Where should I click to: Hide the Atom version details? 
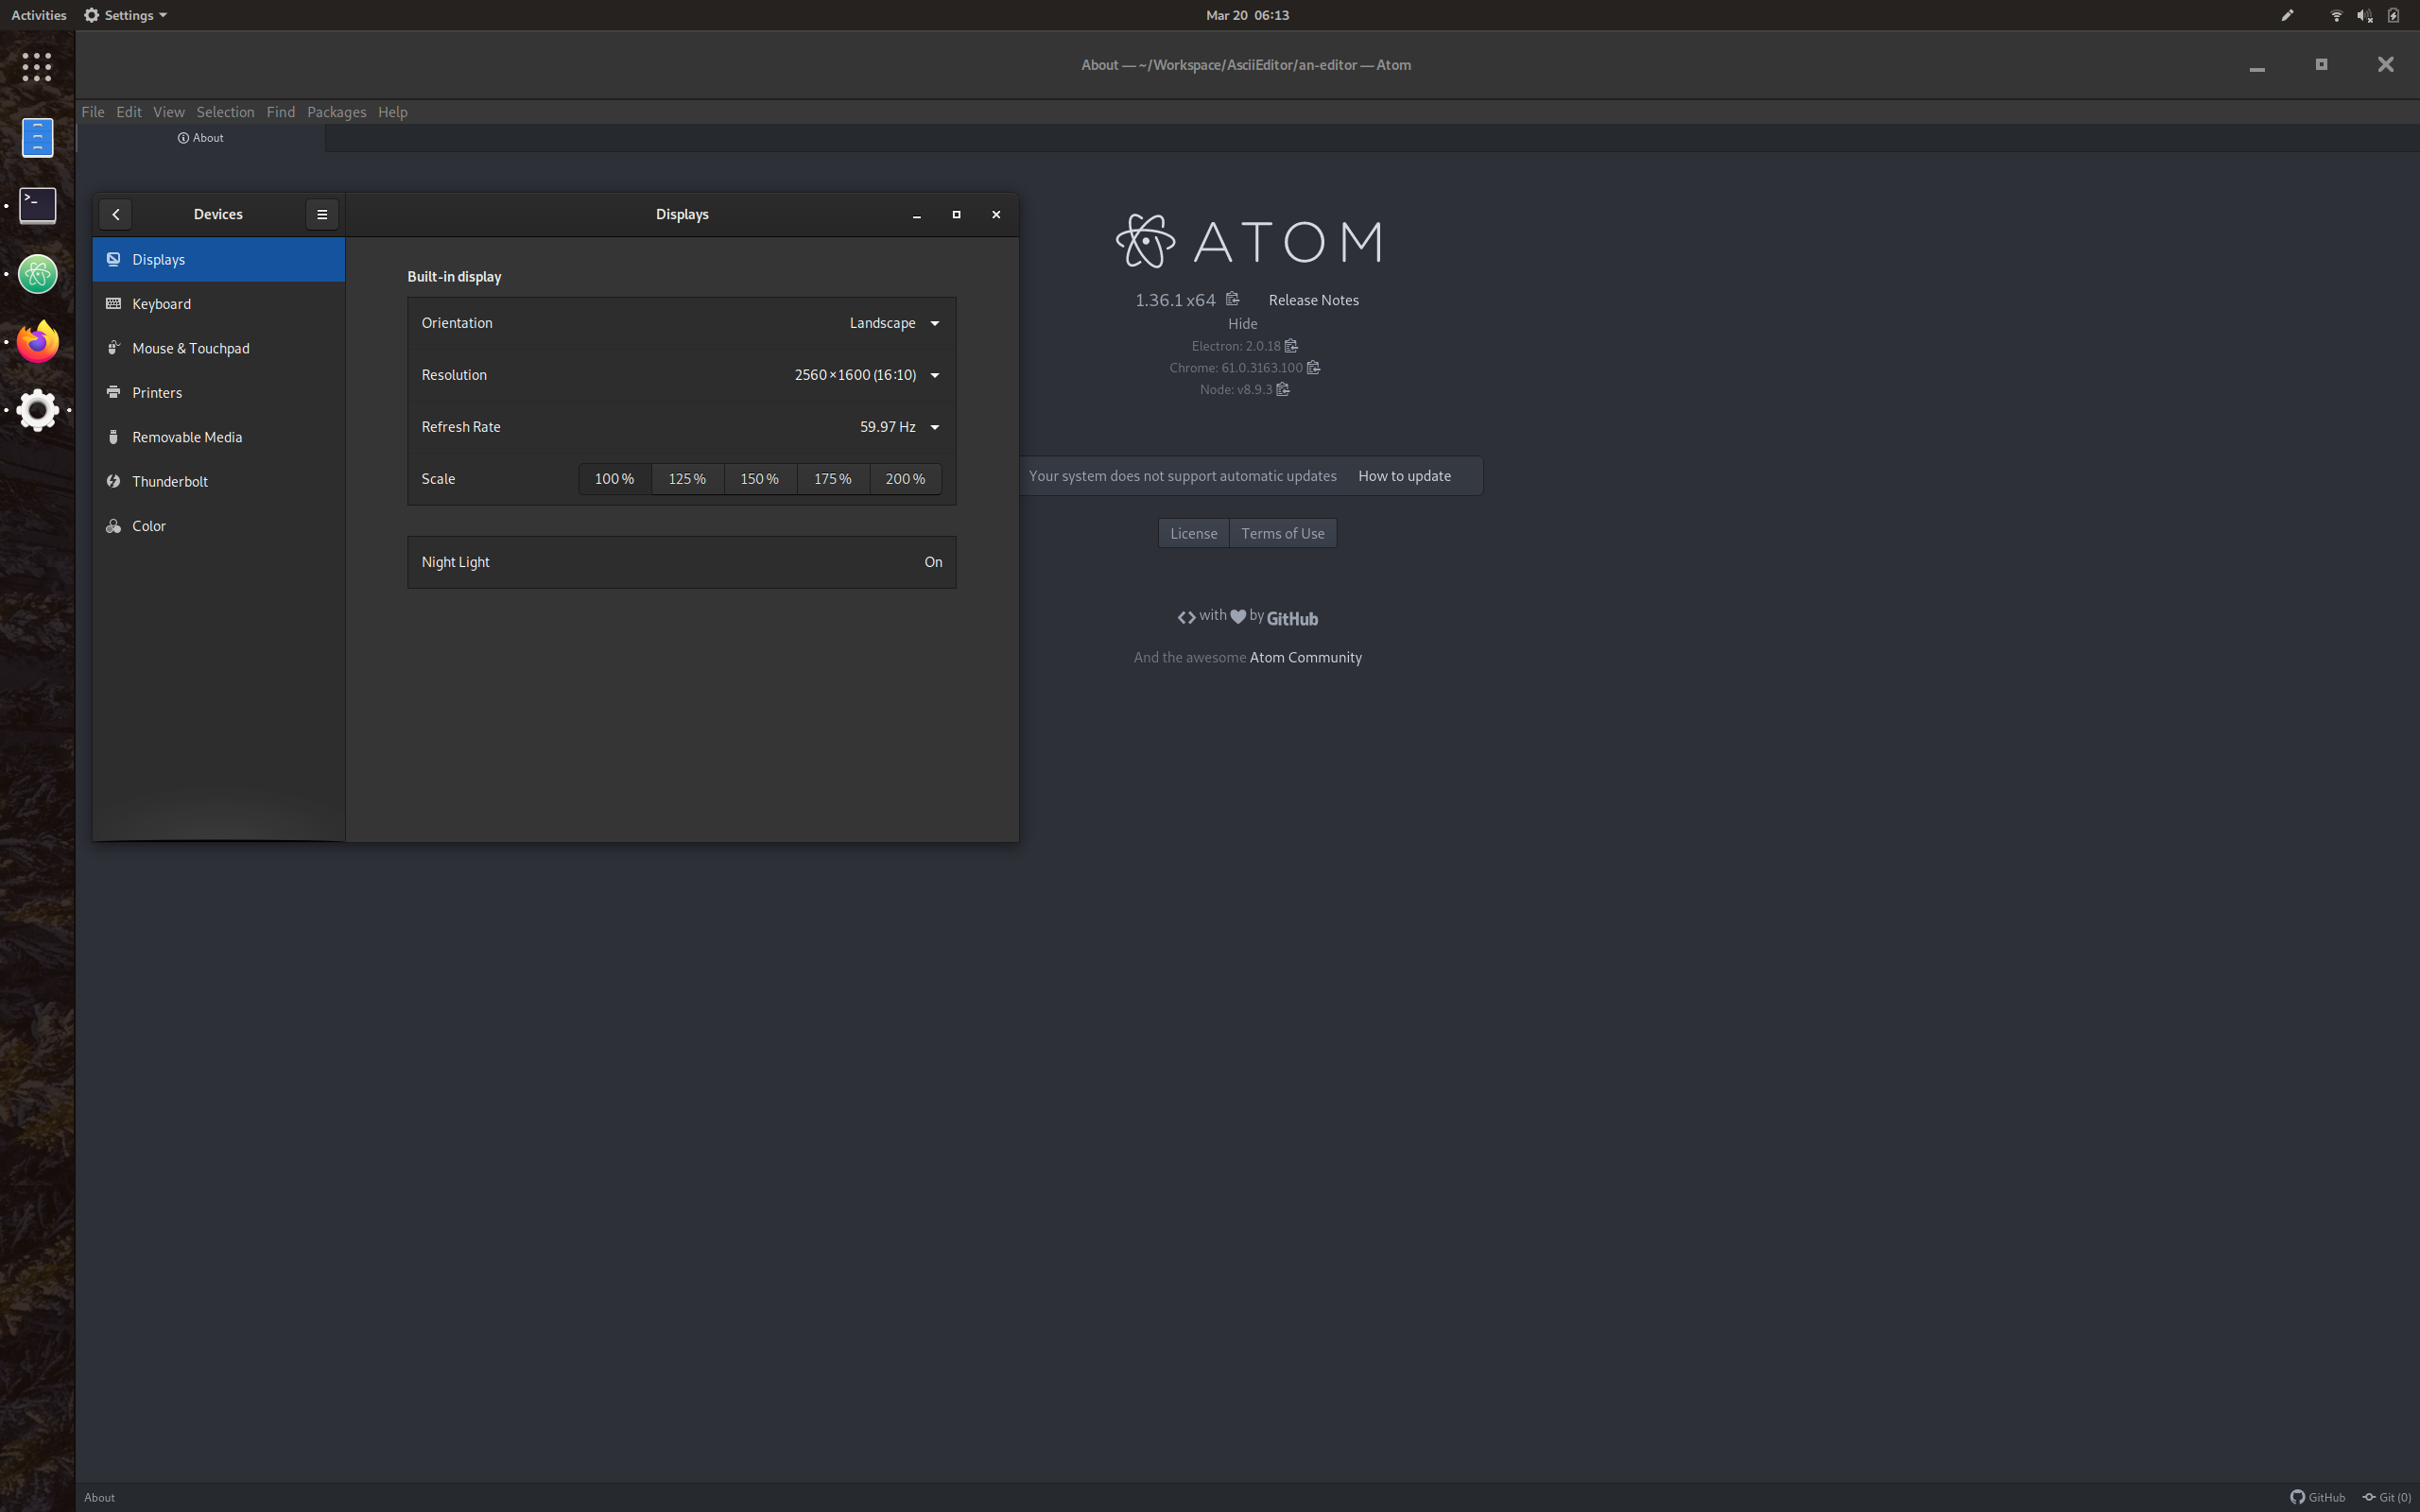tap(1242, 324)
